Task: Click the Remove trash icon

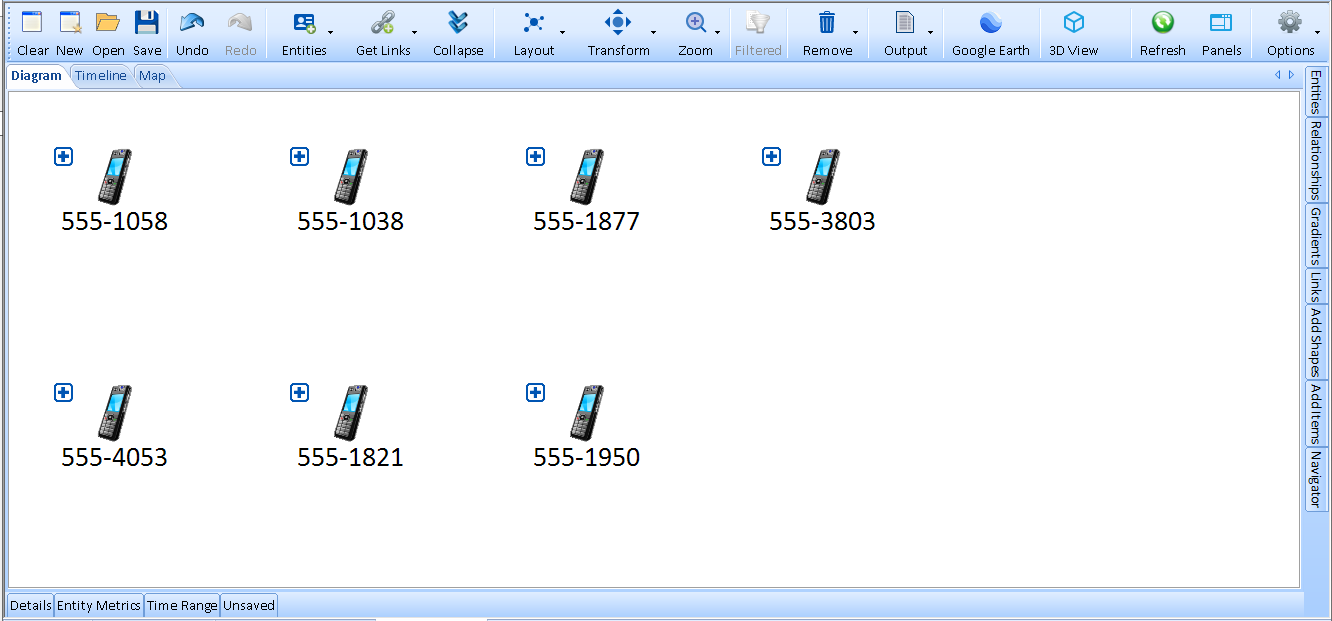Action: click(827, 23)
